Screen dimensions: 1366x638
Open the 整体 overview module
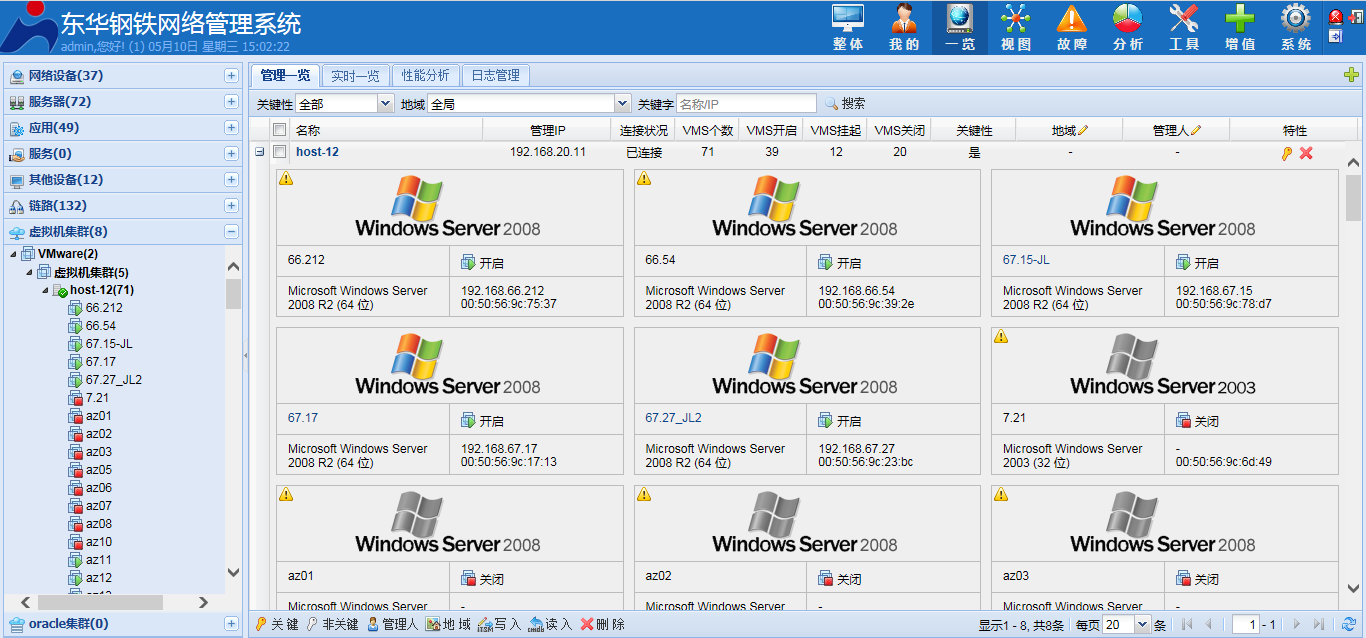coord(848,27)
